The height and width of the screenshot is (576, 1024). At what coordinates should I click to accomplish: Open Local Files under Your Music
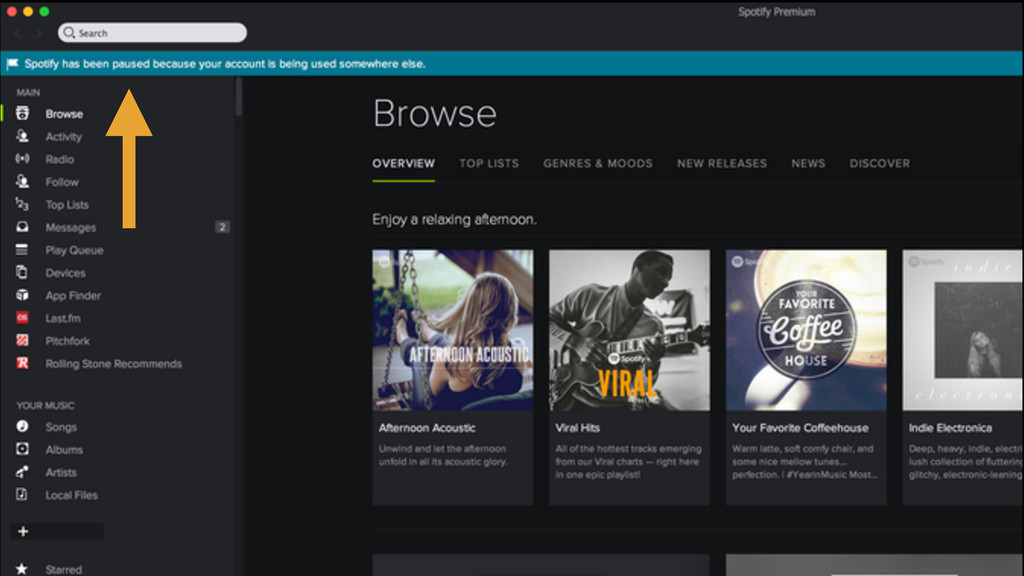pos(71,495)
